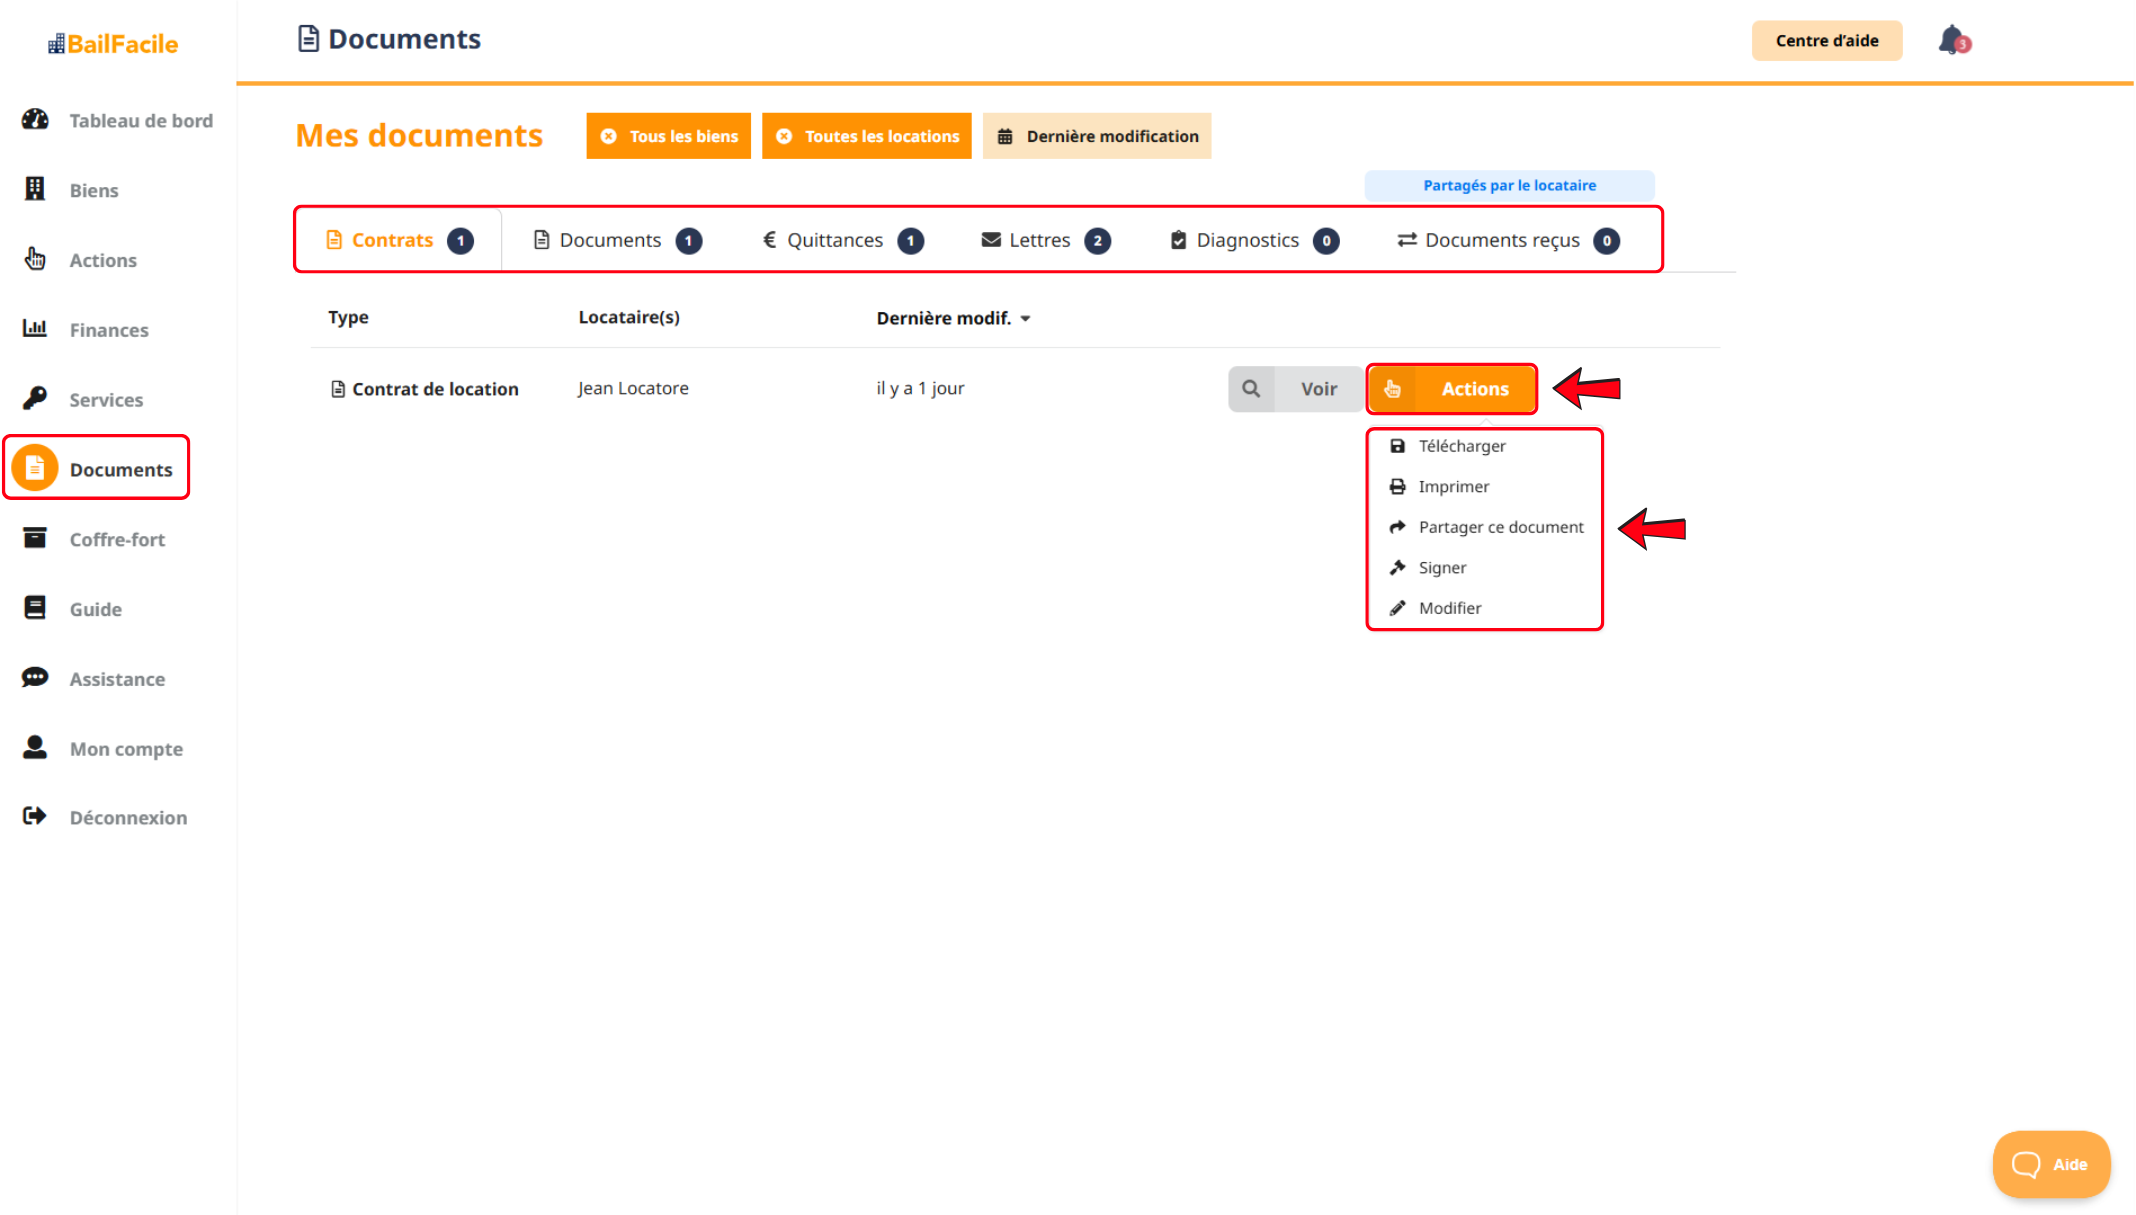Click the share arrow icon in the menu

point(1397,527)
